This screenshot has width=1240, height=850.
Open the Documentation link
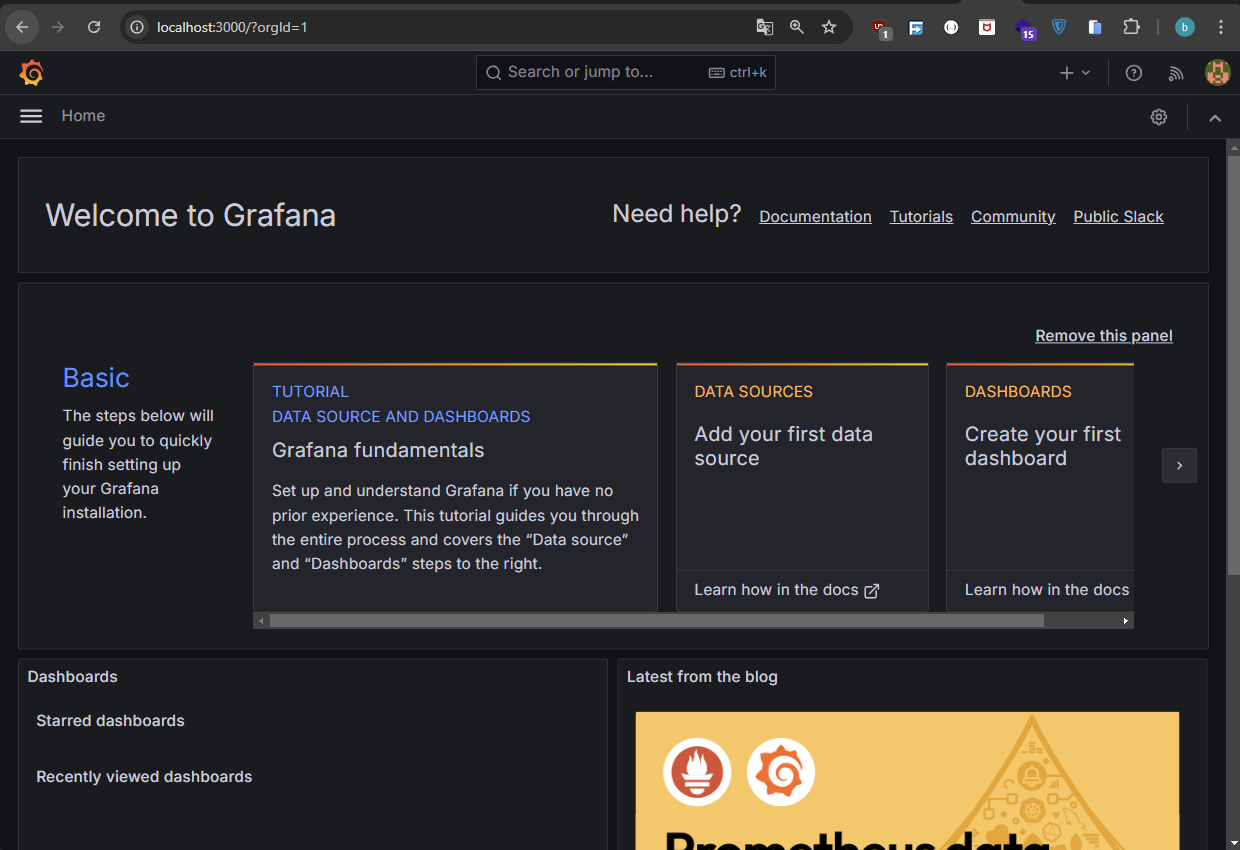pyautogui.click(x=815, y=216)
